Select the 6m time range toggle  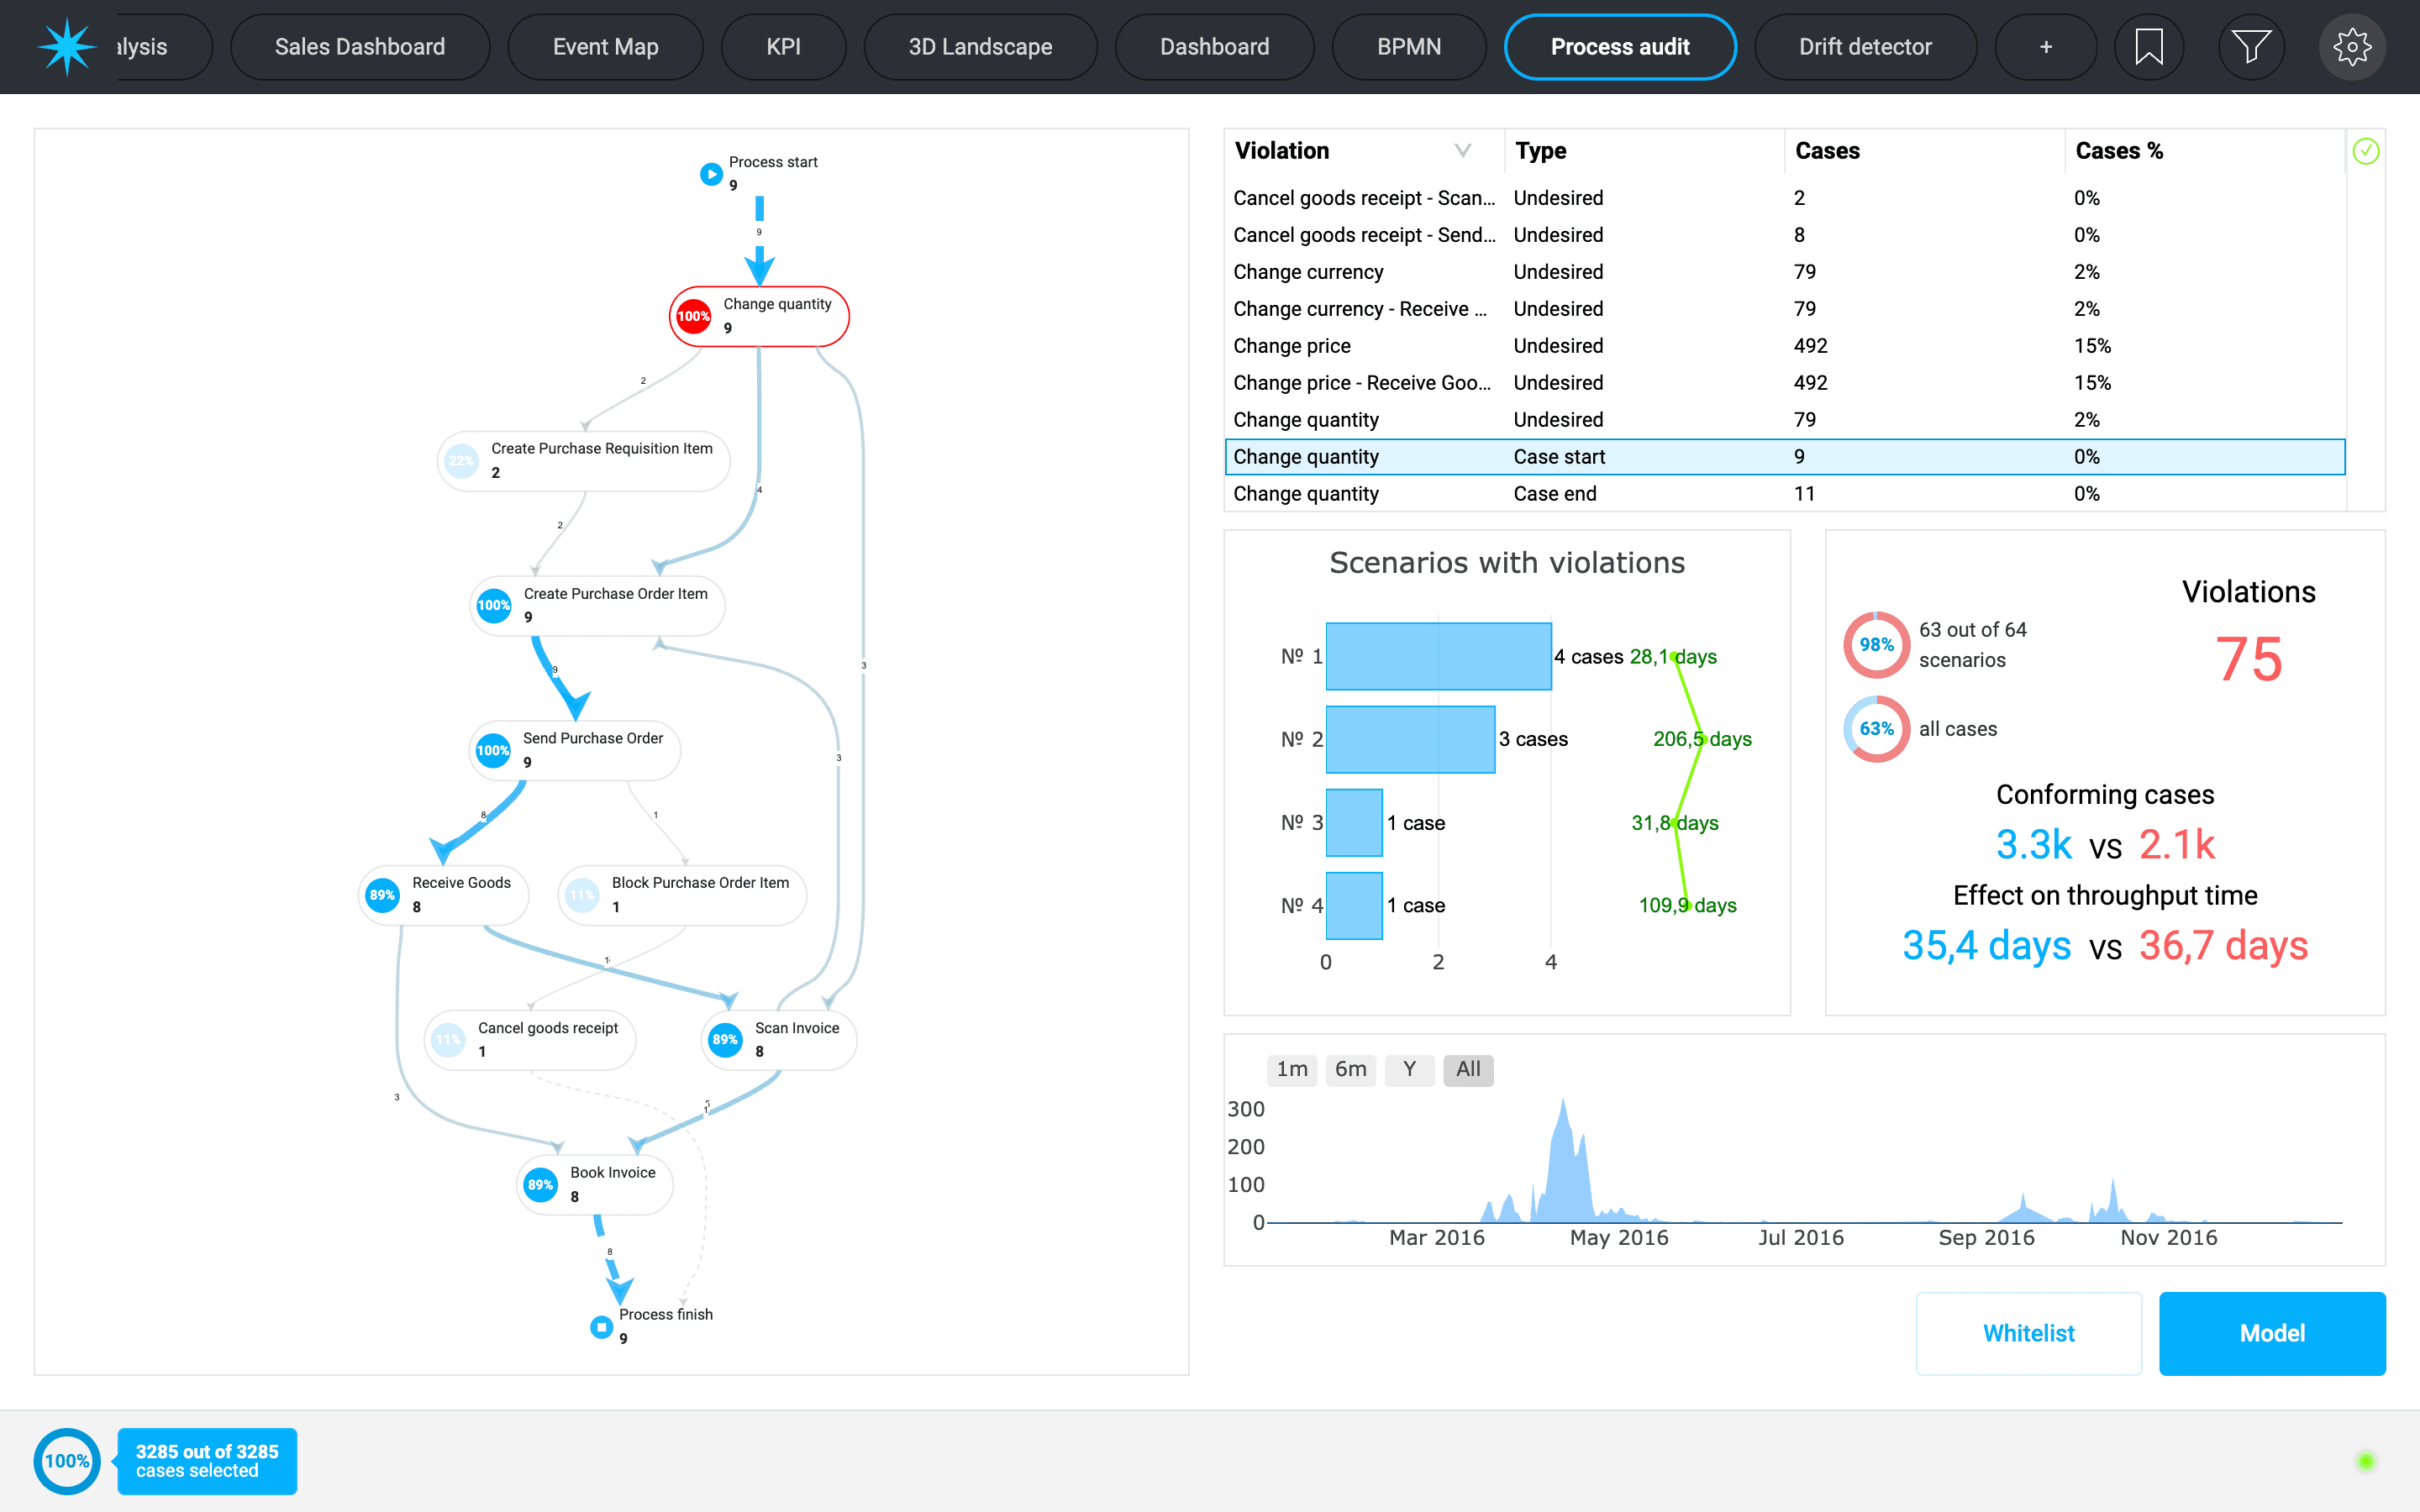(1350, 1069)
